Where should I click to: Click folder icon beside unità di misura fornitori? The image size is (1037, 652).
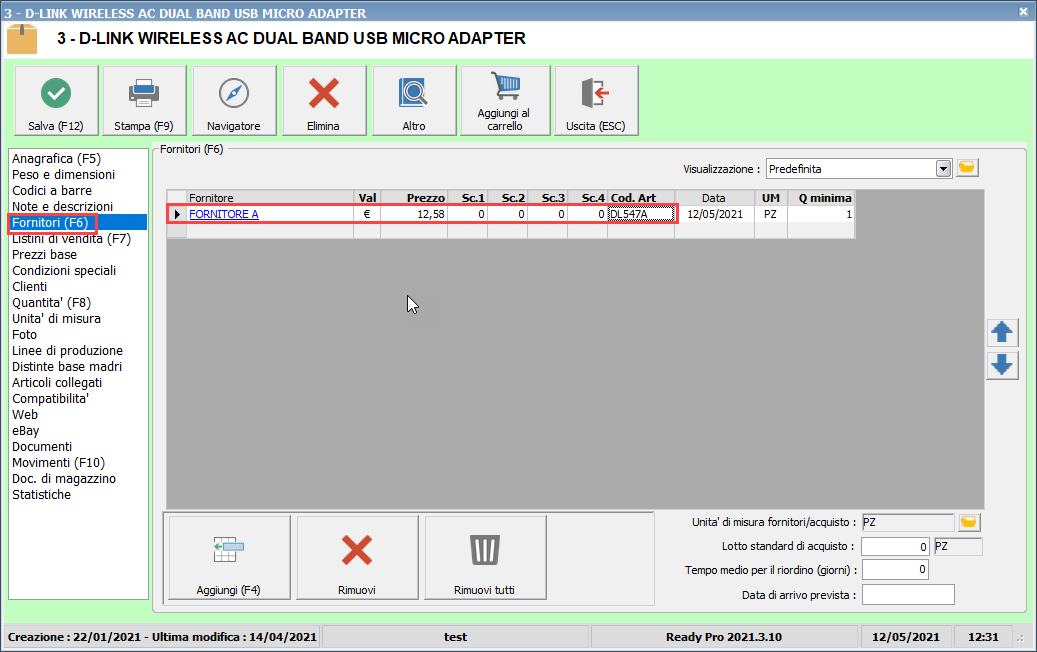pos(969,522)
